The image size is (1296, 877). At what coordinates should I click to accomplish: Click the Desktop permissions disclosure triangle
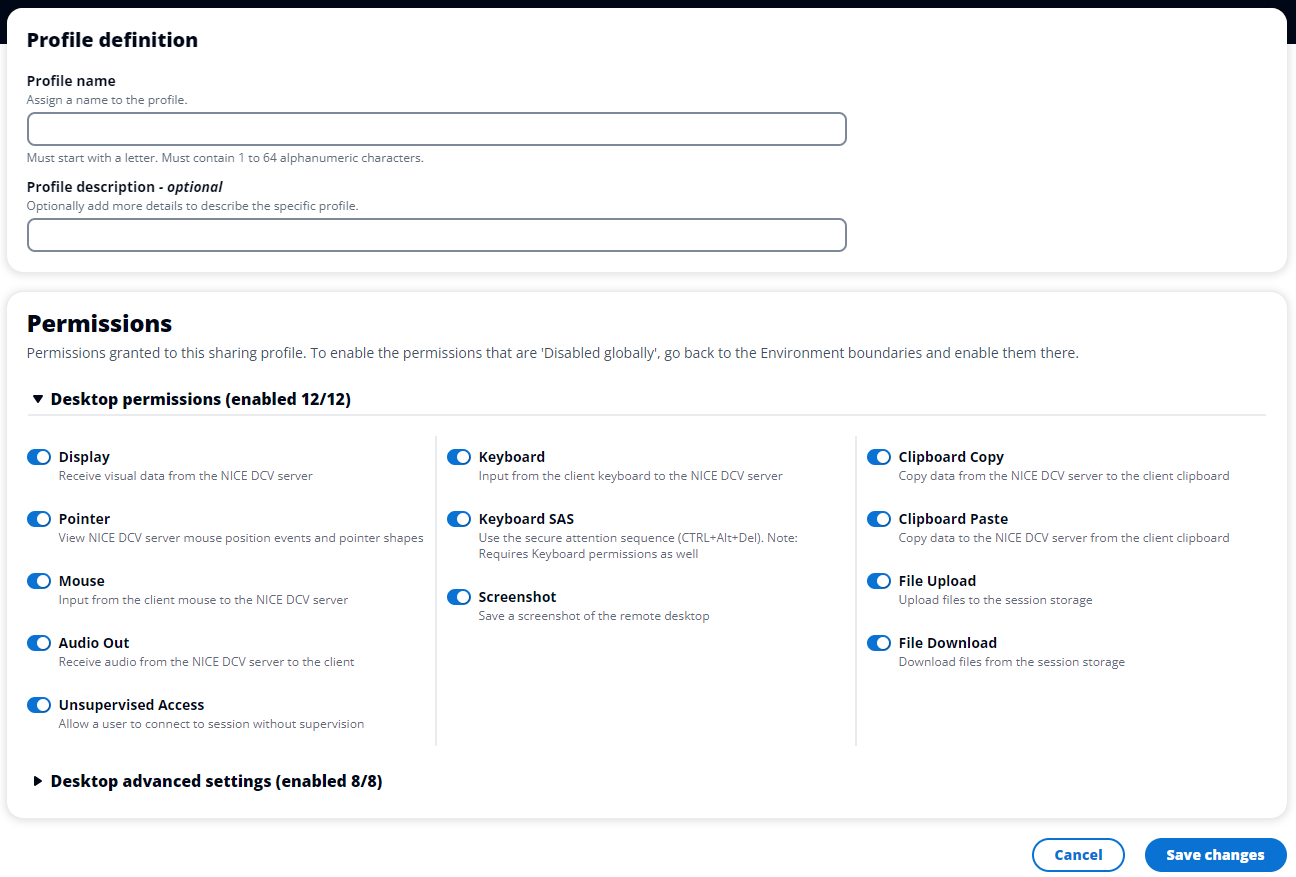click(37, 398)
